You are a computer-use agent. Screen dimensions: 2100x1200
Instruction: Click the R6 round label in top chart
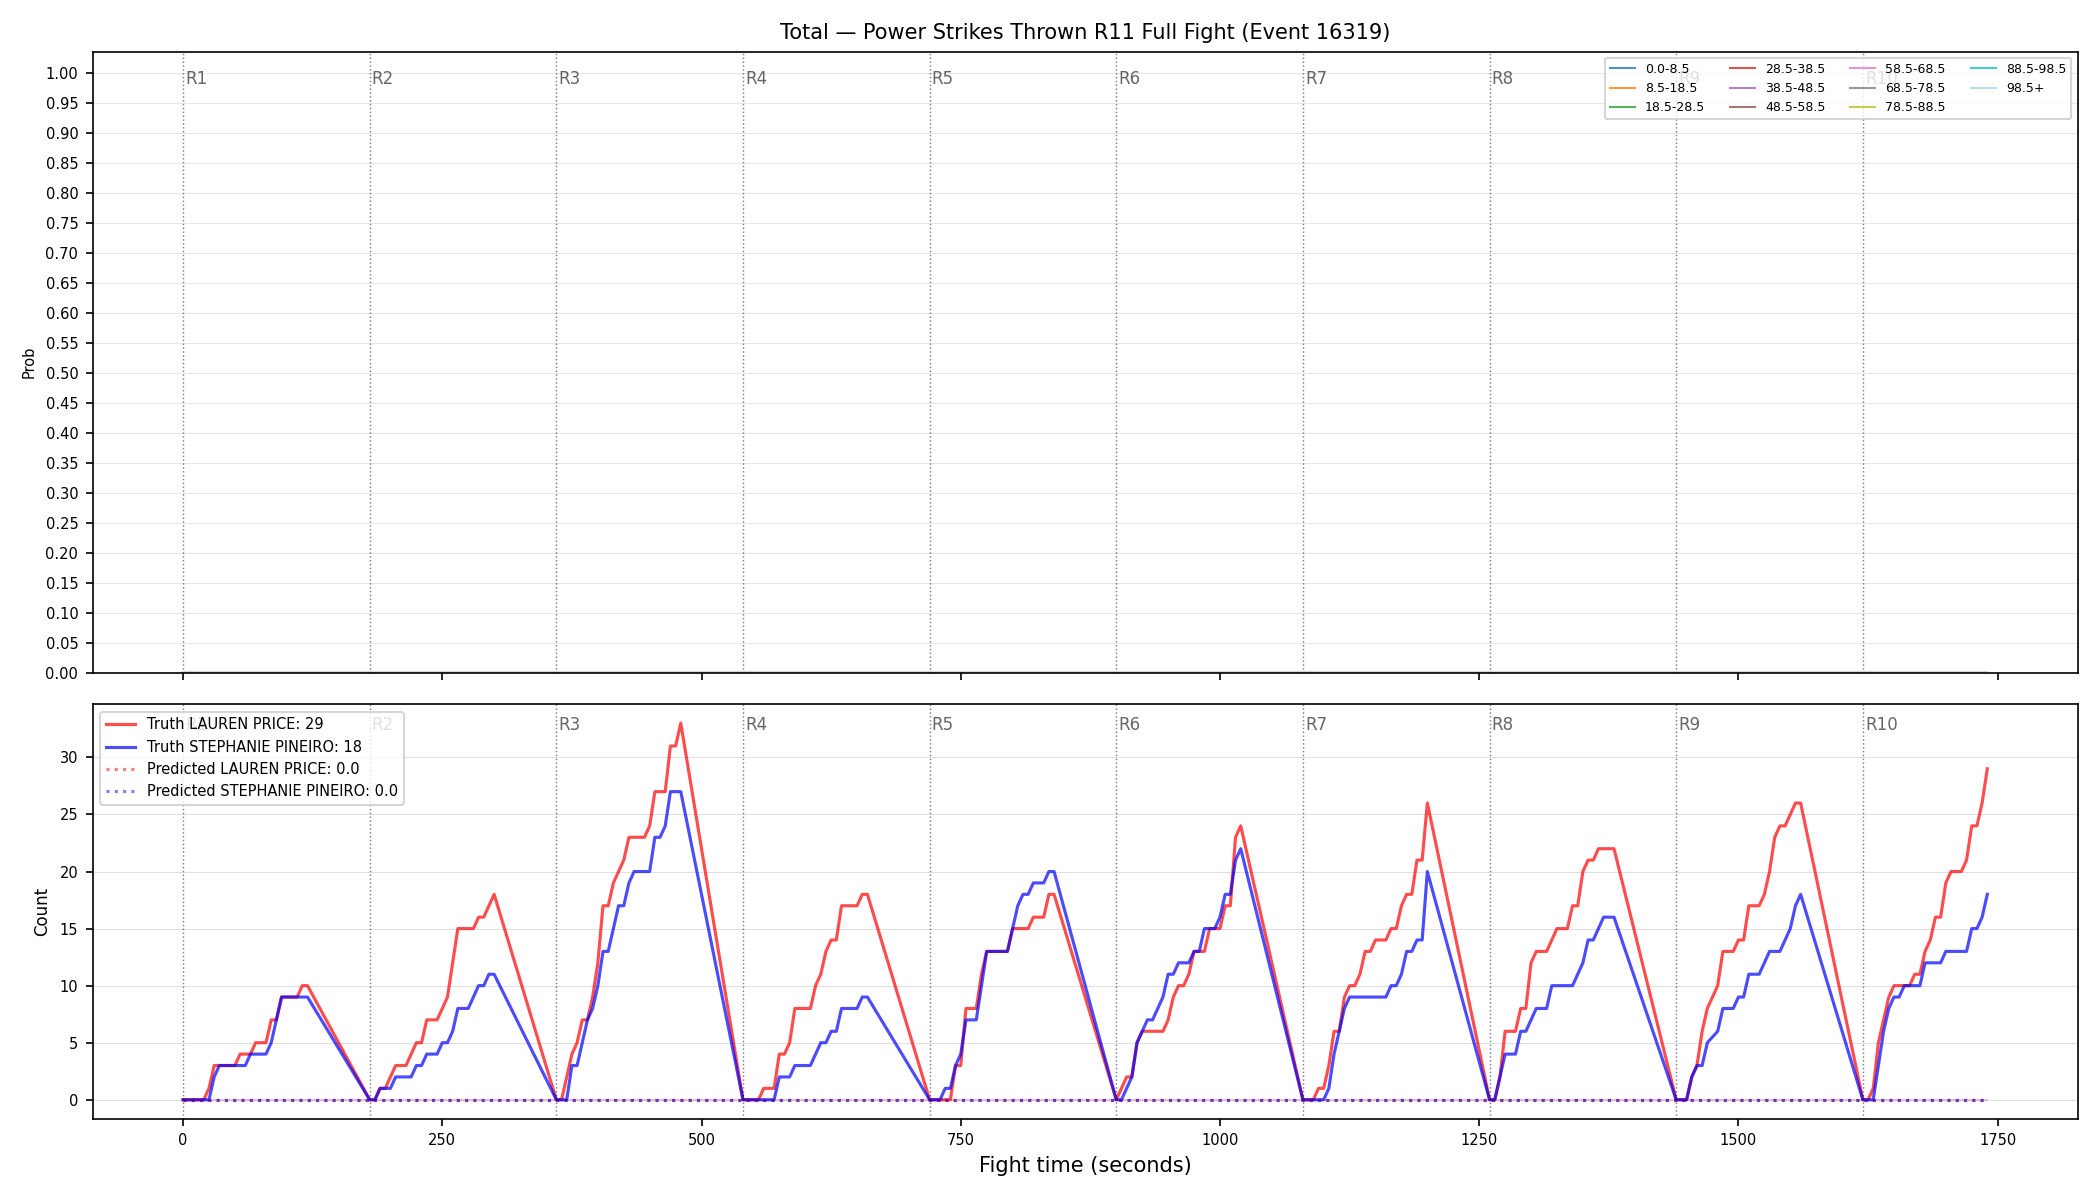(x=1129, y=78)
